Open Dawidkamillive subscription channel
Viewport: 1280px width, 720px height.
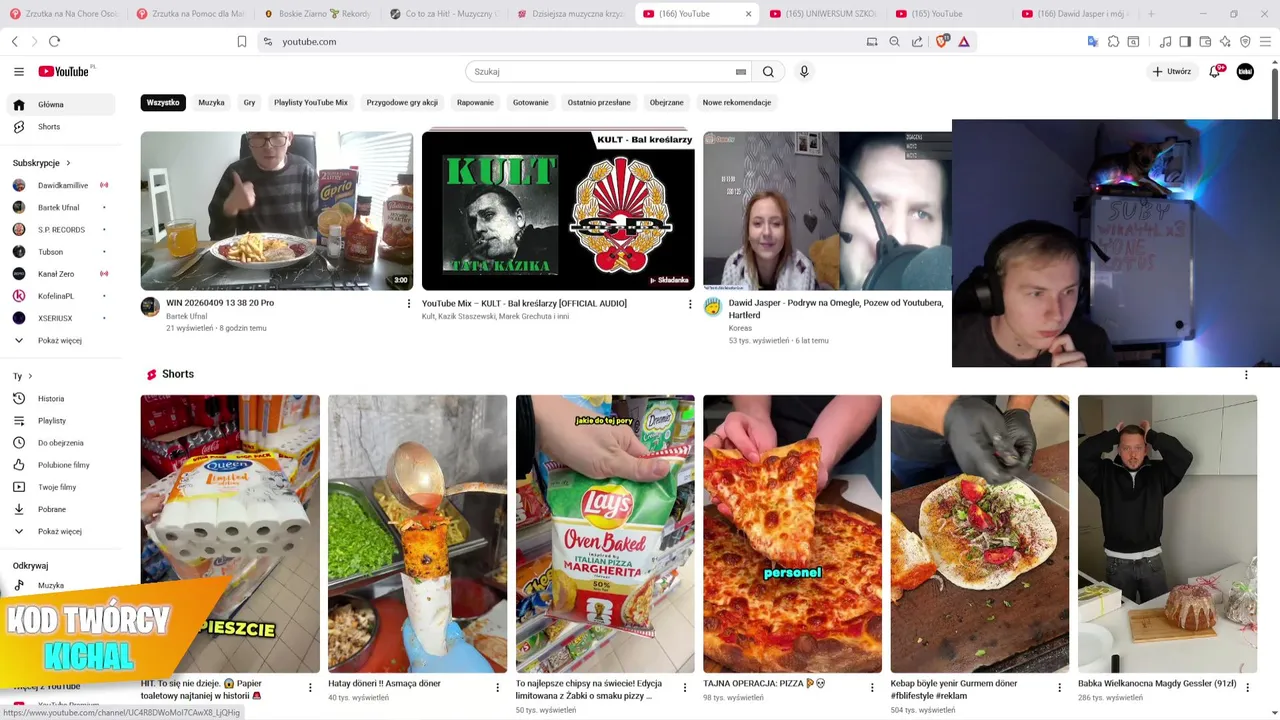point(61,185)
